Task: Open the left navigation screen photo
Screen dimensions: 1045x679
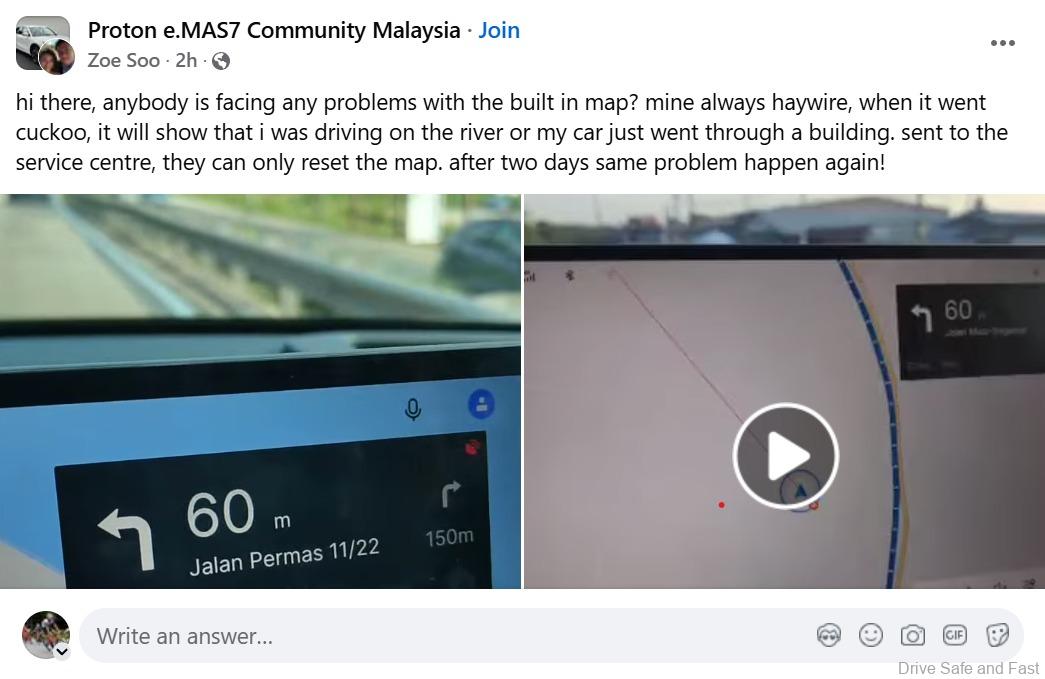Action: (x=260, y=391)
